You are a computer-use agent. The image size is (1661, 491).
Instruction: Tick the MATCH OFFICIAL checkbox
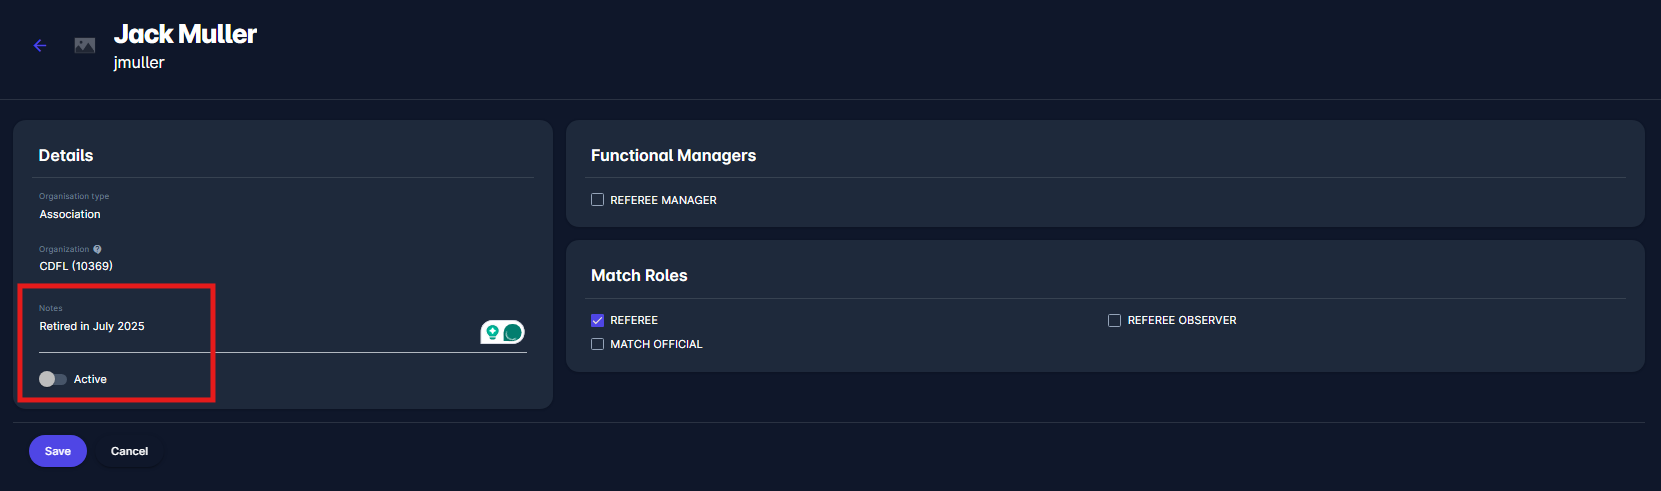[x=597, y=344]
